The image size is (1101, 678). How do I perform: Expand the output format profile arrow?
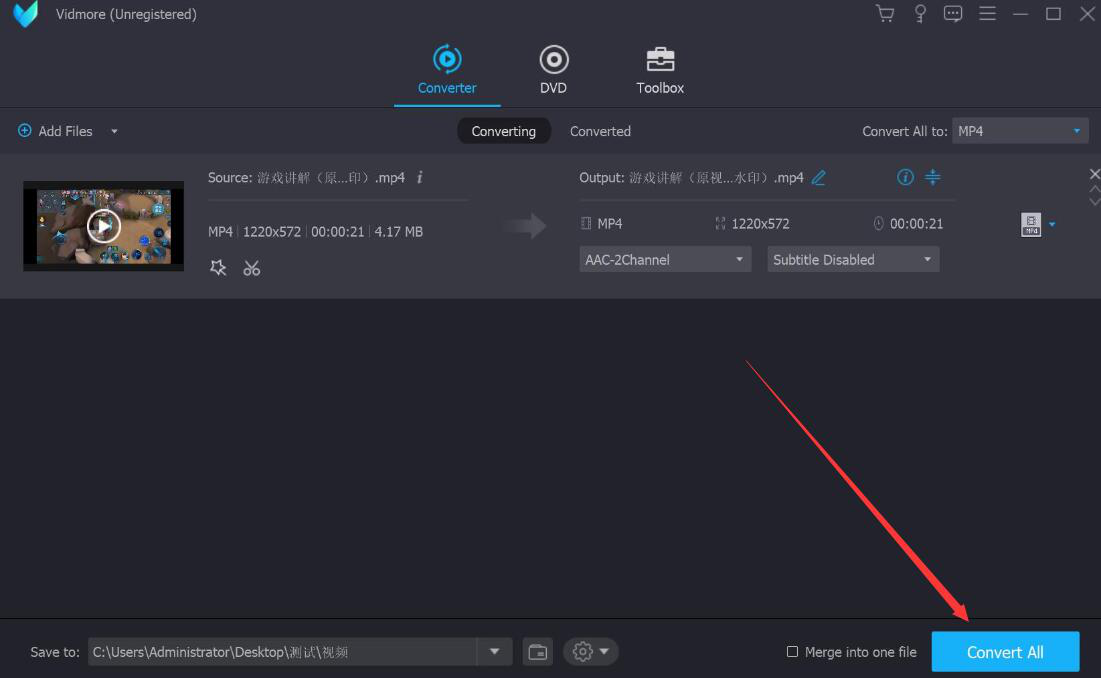[1052, 225]
